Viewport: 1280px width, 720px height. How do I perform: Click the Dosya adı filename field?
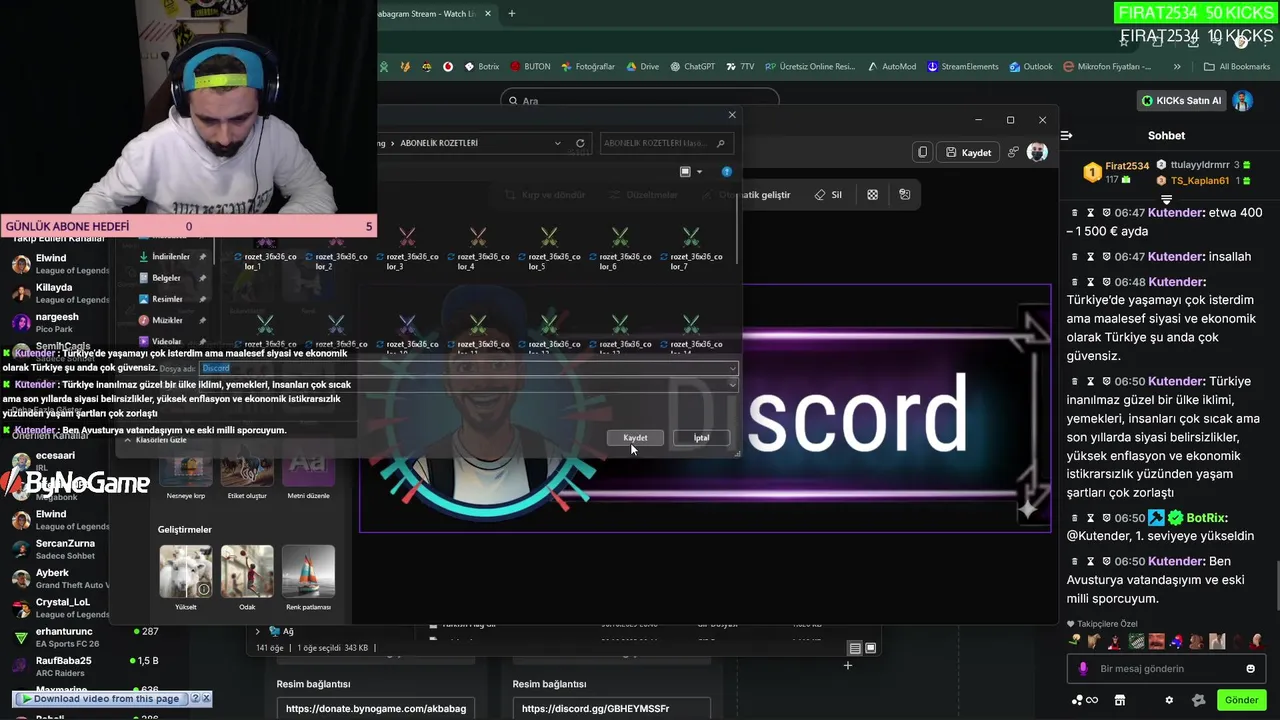(467, 369)
